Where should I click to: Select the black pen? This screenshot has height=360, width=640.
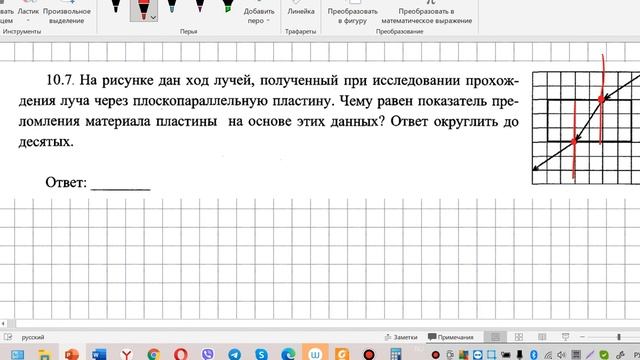point(116,7)
